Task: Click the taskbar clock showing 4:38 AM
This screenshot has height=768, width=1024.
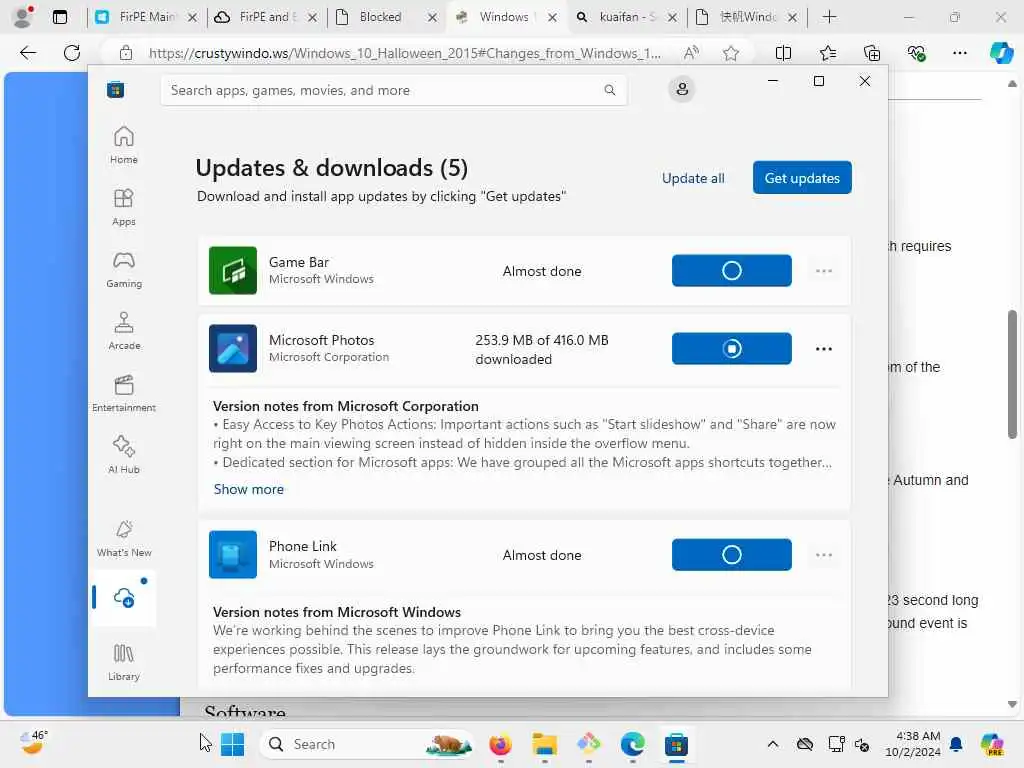Action: pyautogui.click(x=912, y=744)
